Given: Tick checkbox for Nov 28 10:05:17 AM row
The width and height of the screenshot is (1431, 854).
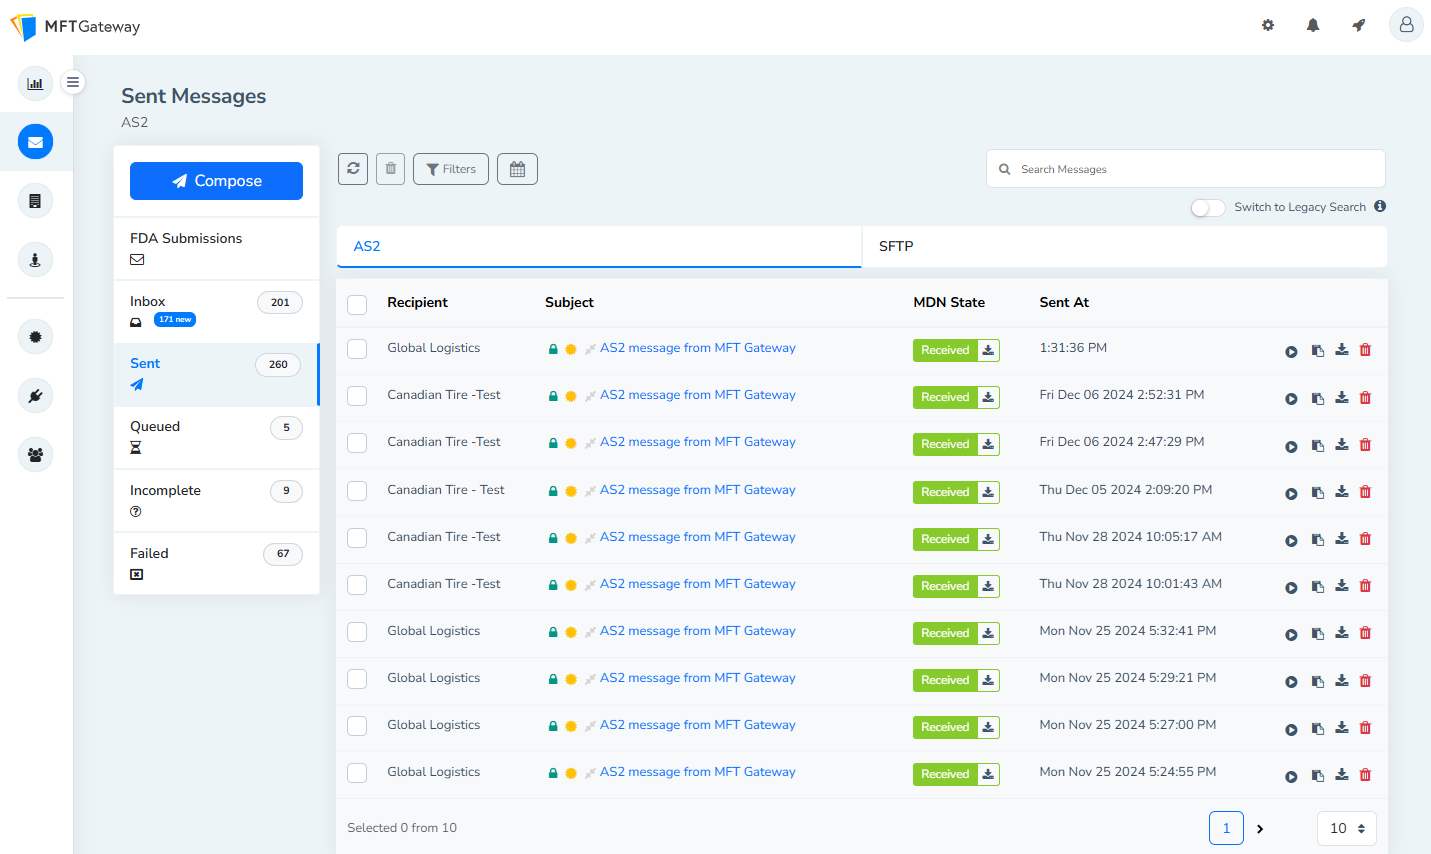Looking at the screenshot, I should [x=357, y=538].
